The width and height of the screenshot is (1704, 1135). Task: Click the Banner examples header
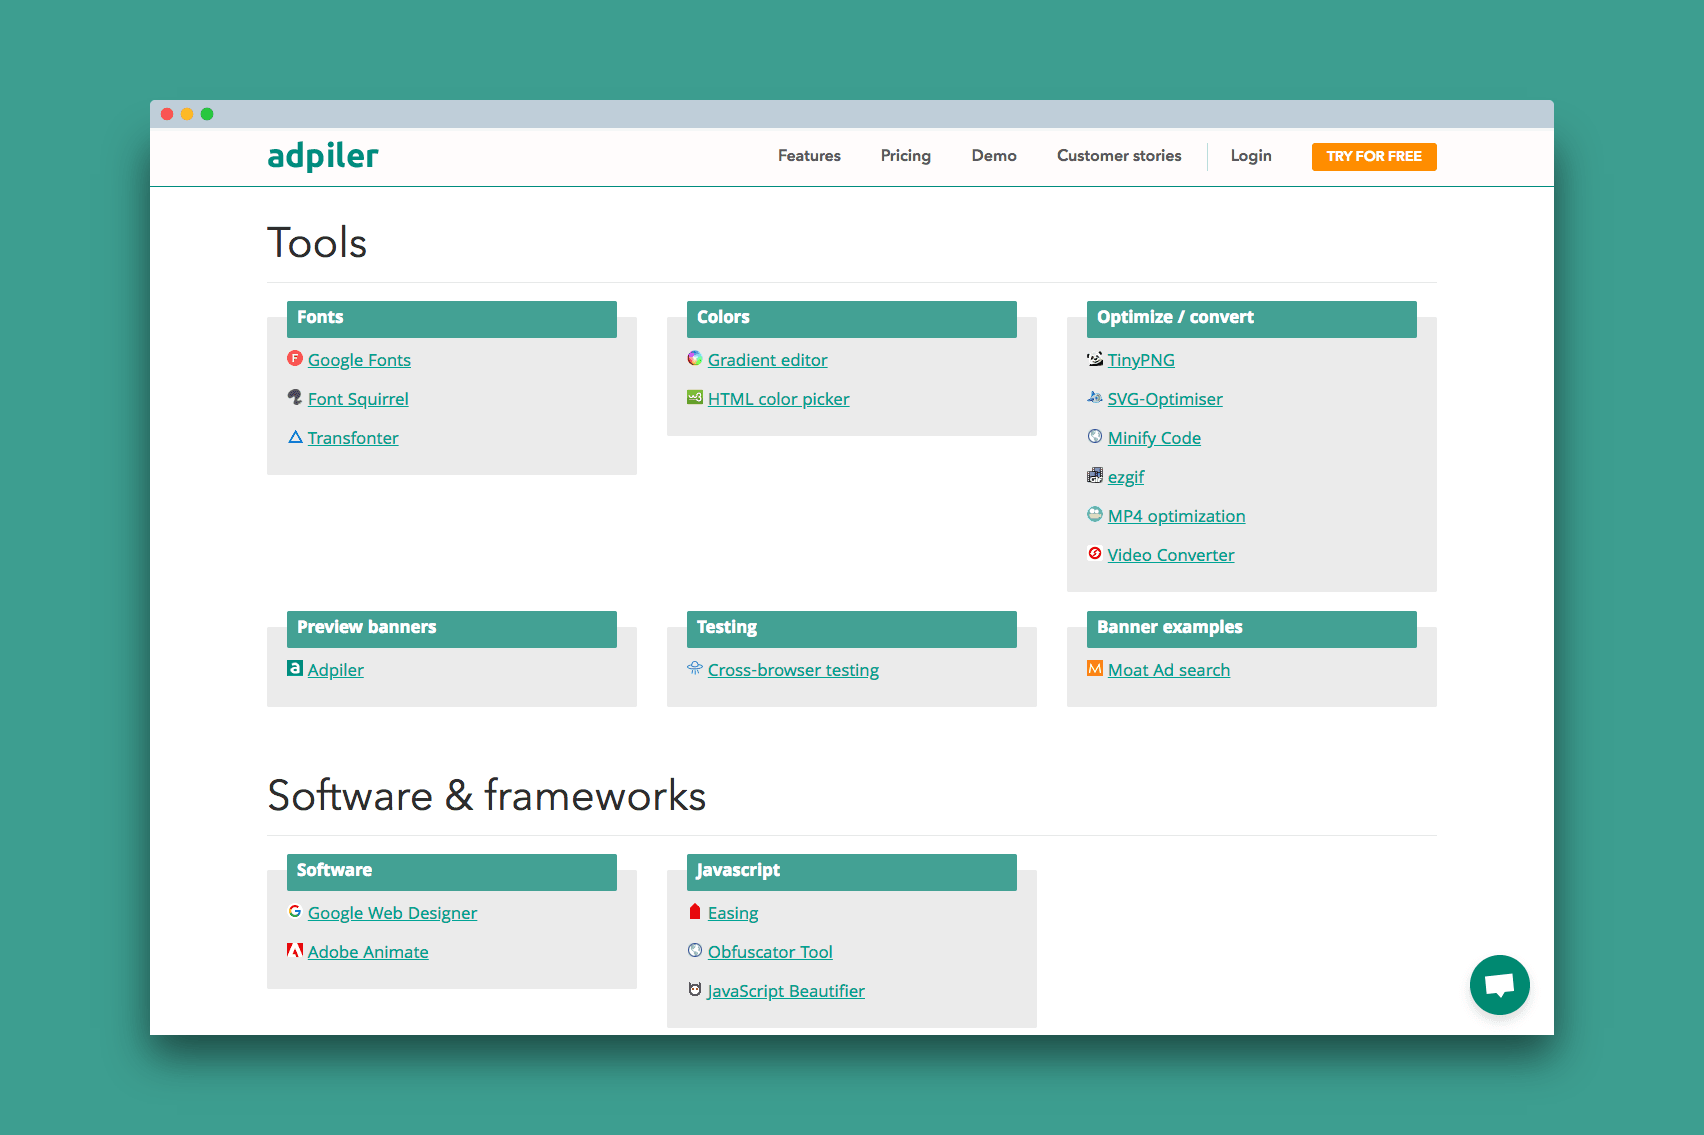1252,629
